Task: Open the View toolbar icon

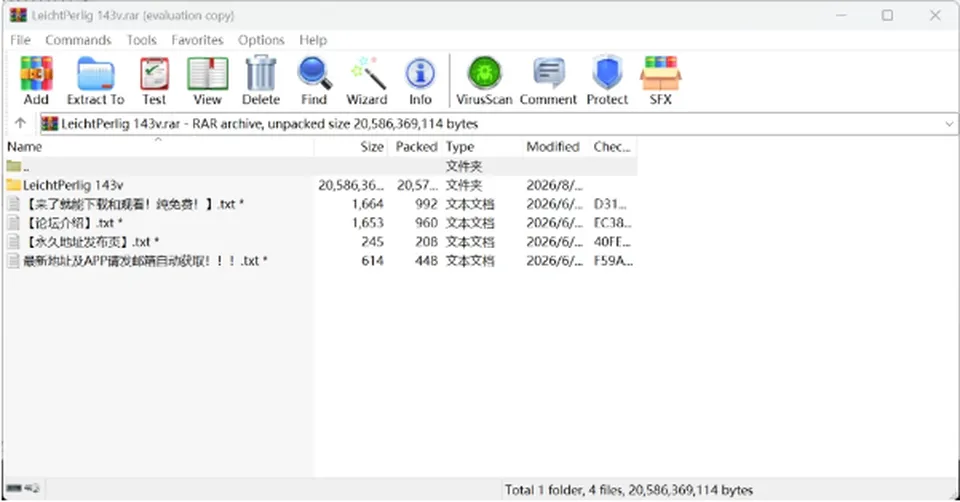Action: [208, 73]
